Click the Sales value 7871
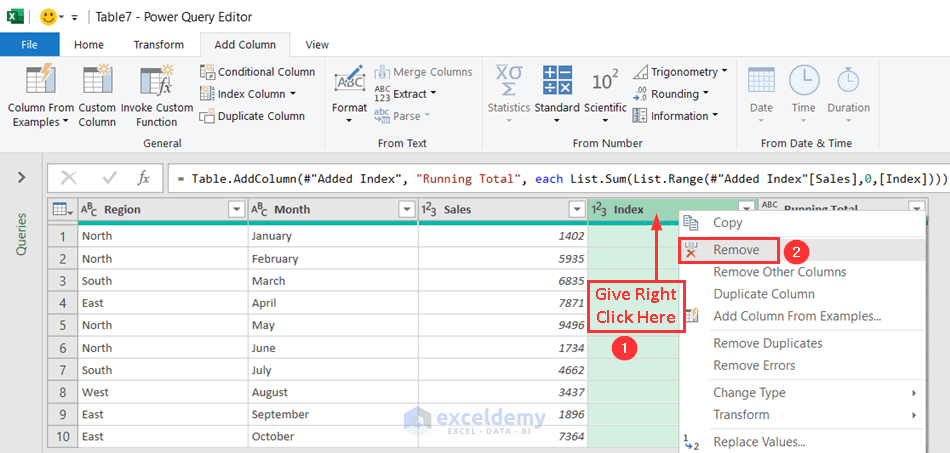 pyautogui.click(x=503, y=303)
